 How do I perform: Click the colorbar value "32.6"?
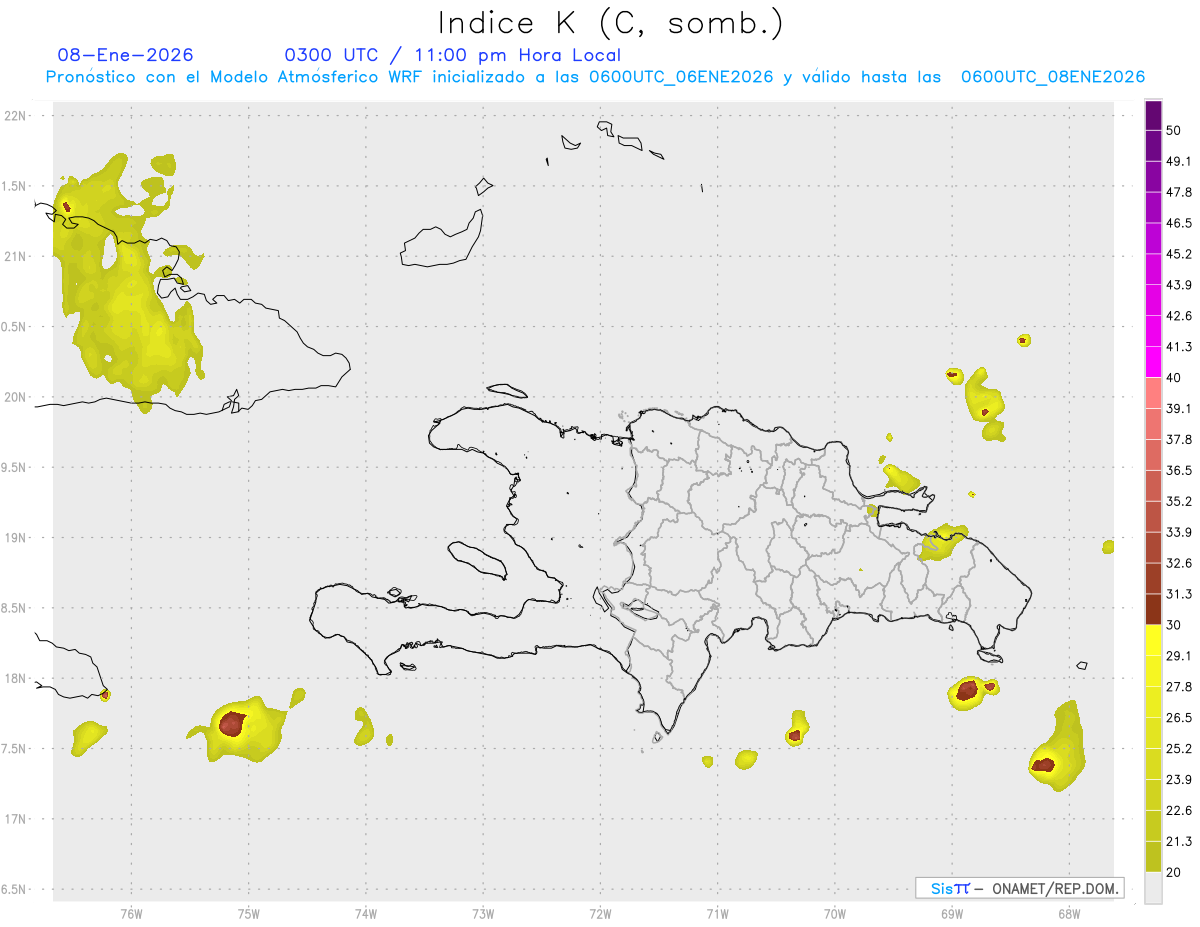pyautogui.click(x=1179, y=563)
